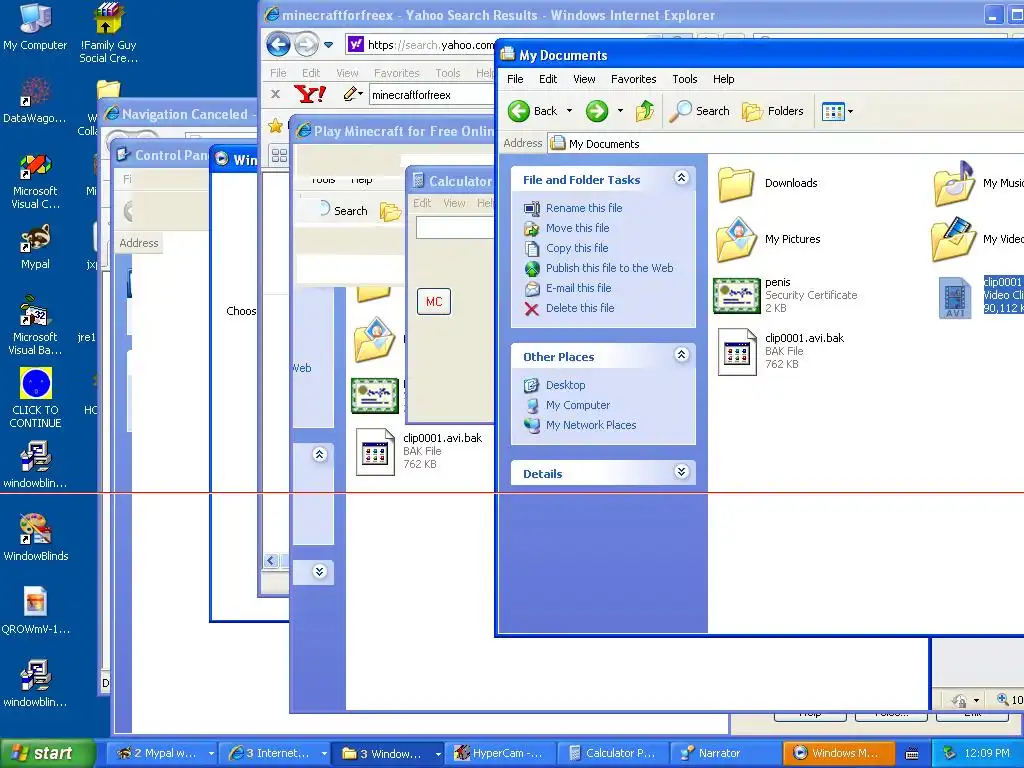Select the My Pictures folder icon

coord(736,239)
